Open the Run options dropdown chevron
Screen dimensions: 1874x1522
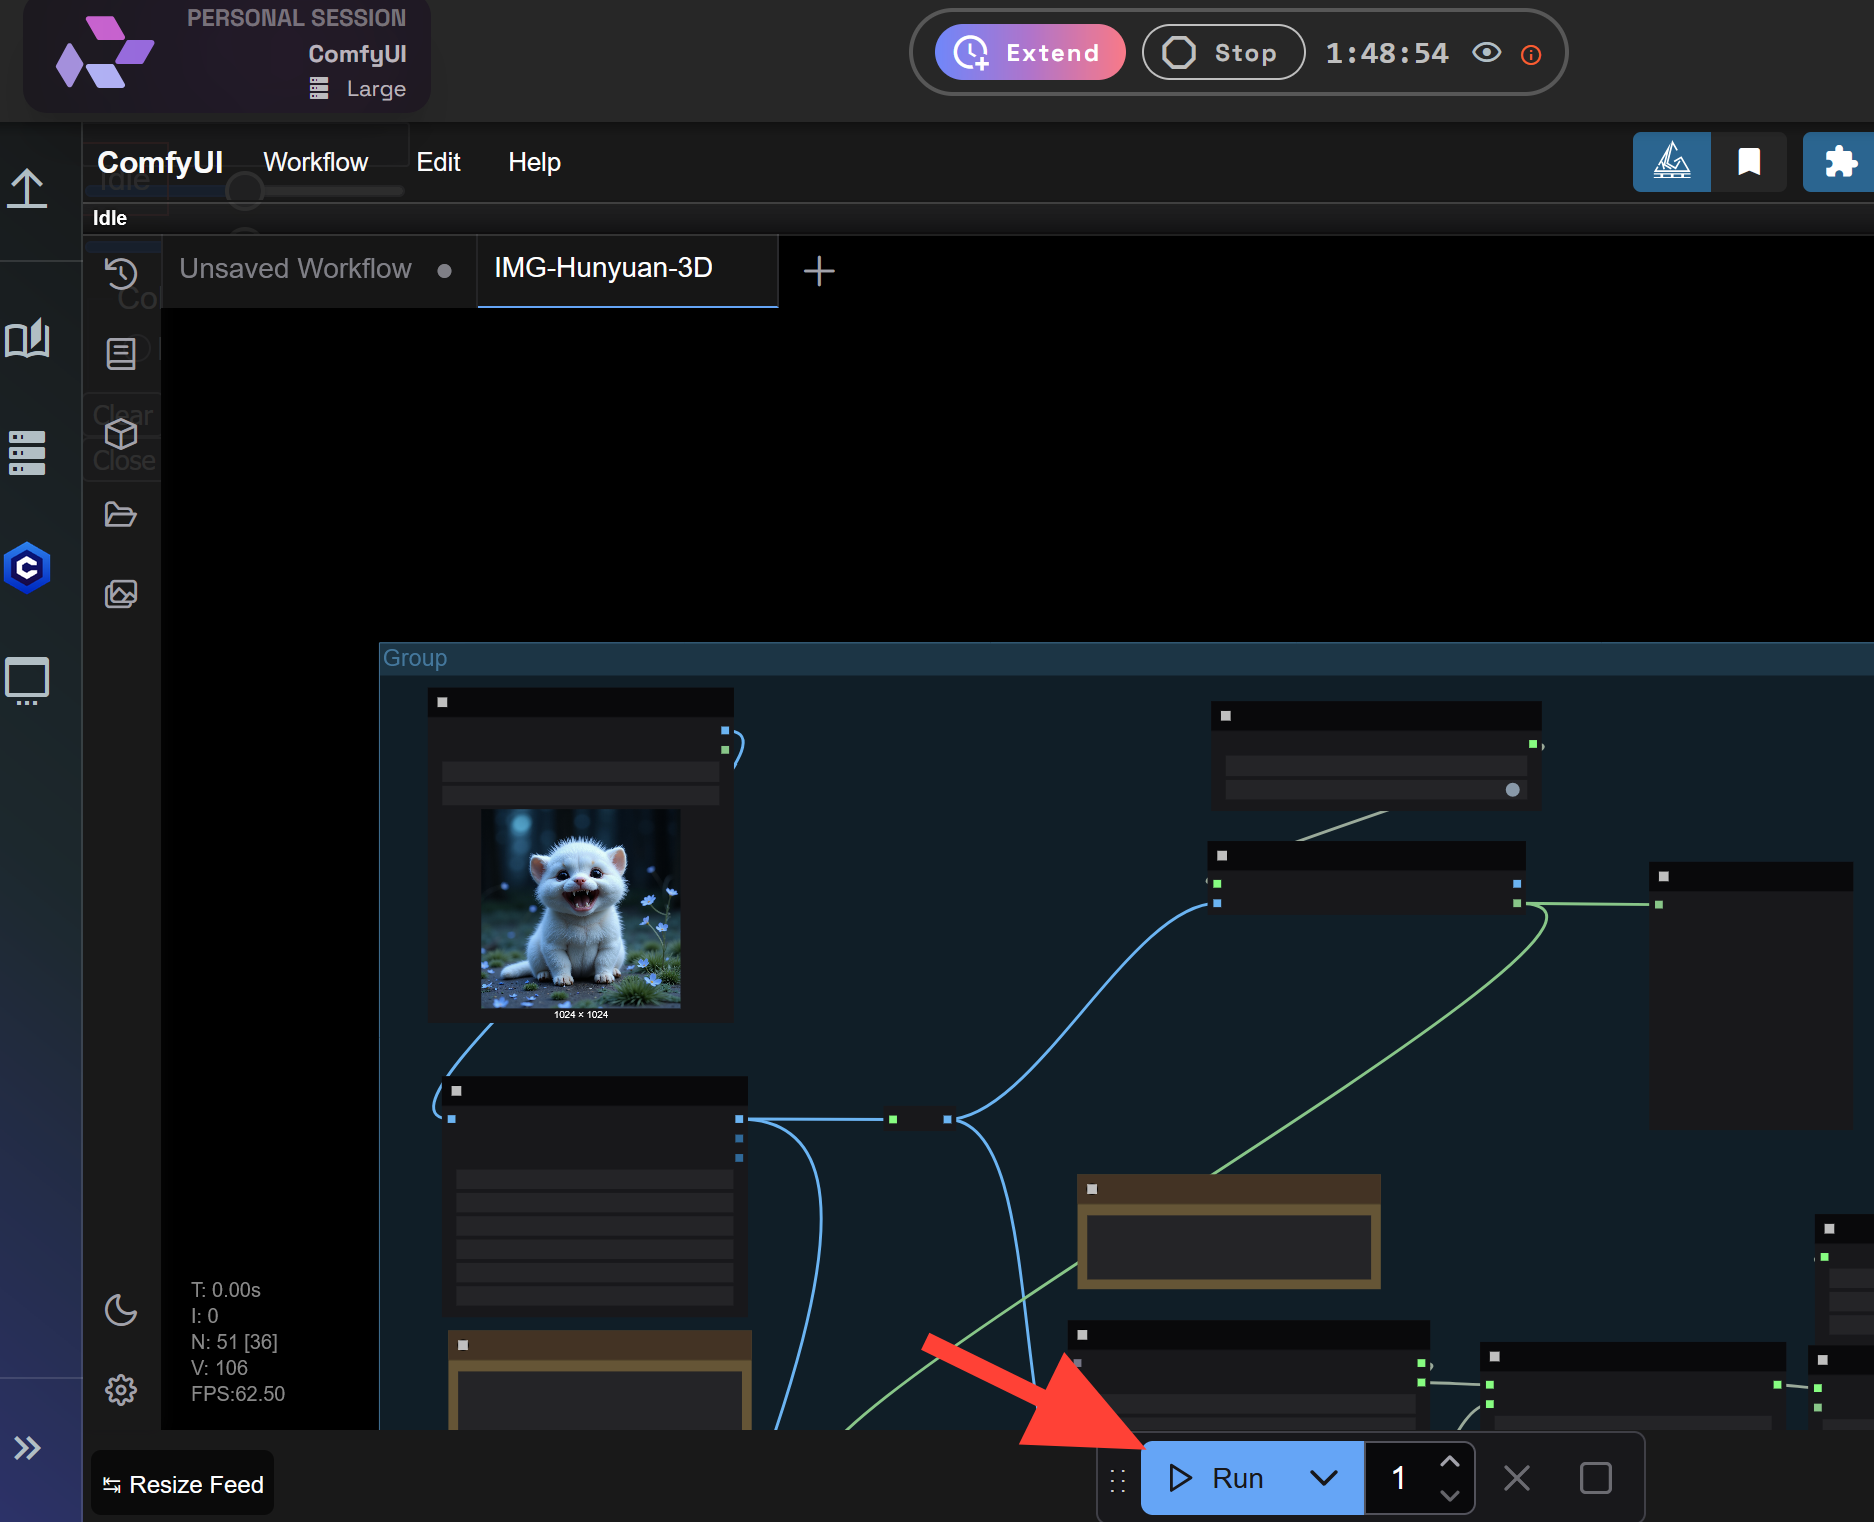1324,1477
